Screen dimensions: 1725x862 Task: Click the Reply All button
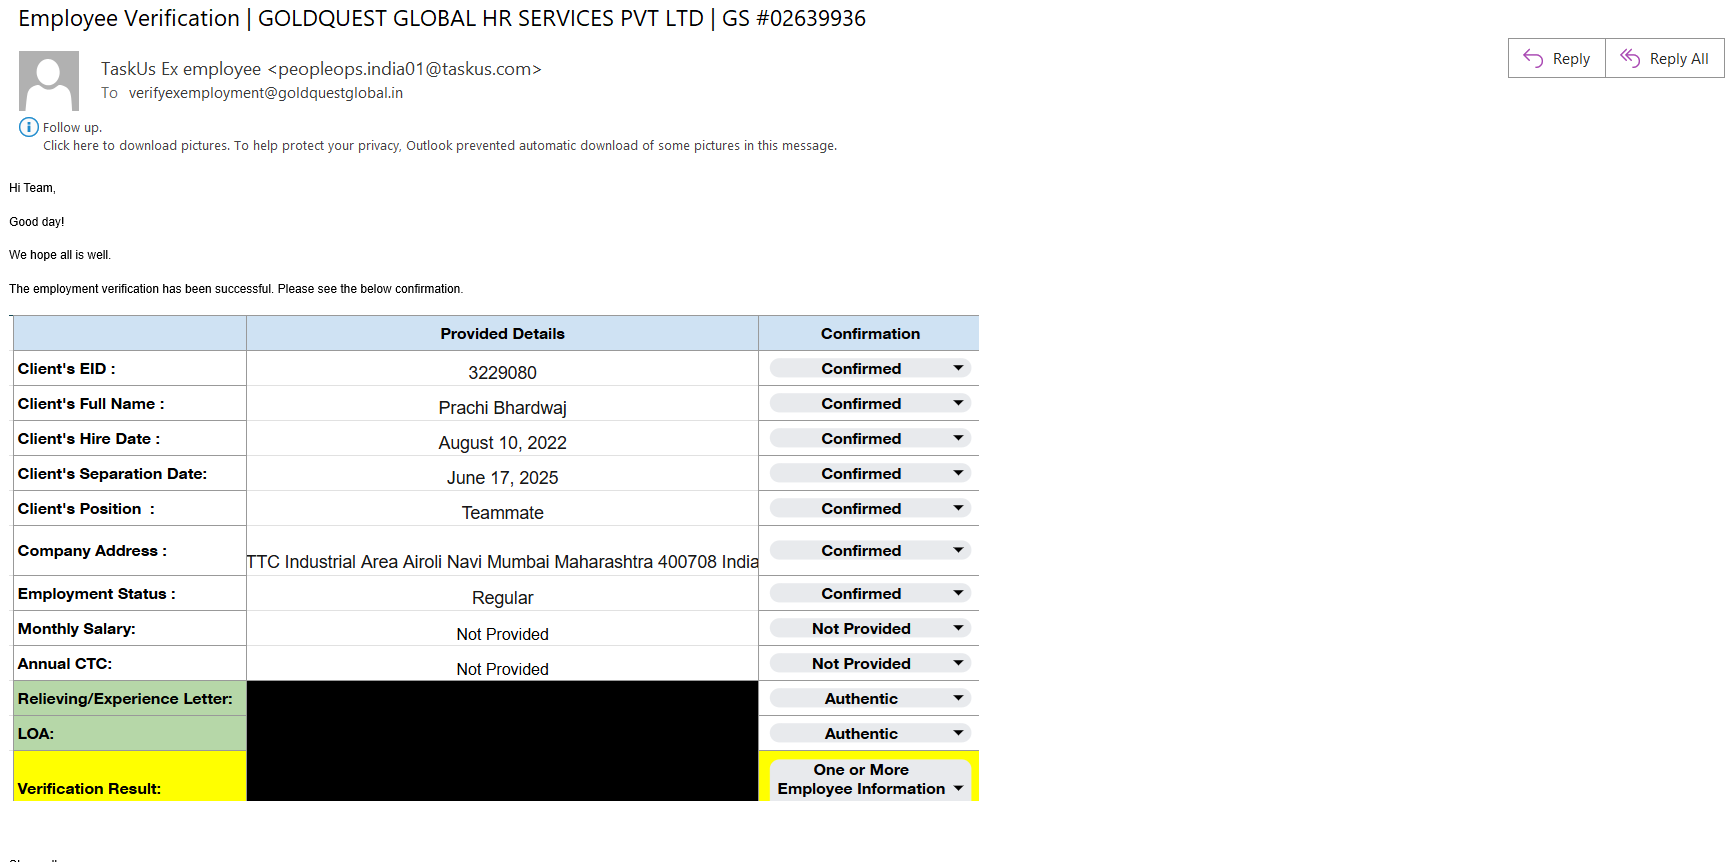(x=1665, y=58)
